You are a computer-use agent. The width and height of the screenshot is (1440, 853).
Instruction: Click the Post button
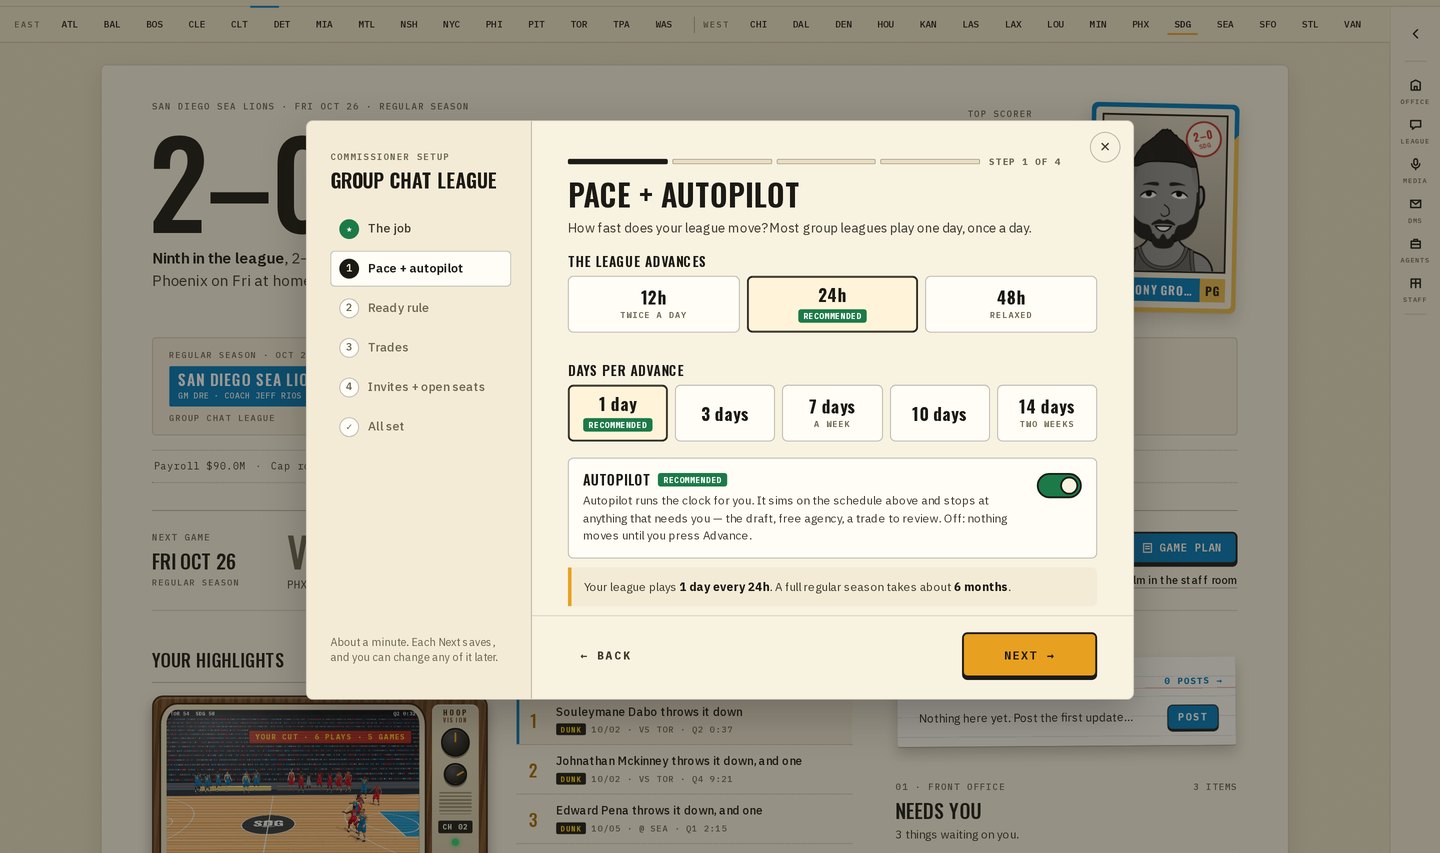pos(1192,717)
